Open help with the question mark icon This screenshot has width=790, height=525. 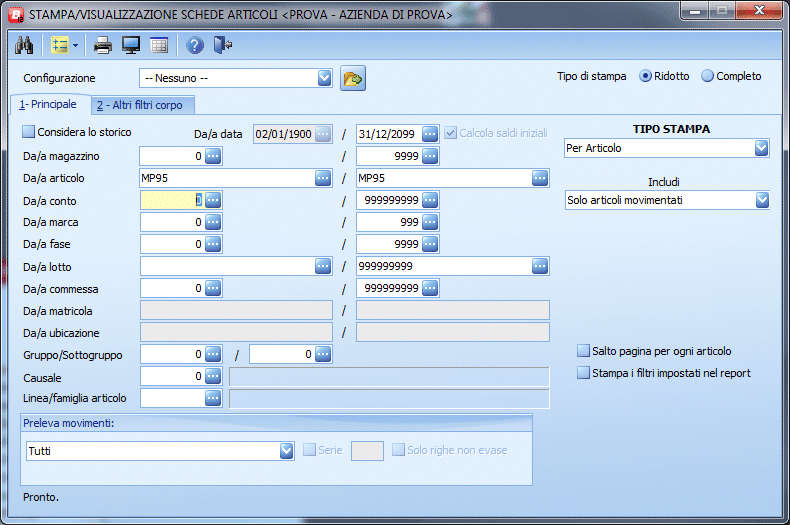coord(194,45)
